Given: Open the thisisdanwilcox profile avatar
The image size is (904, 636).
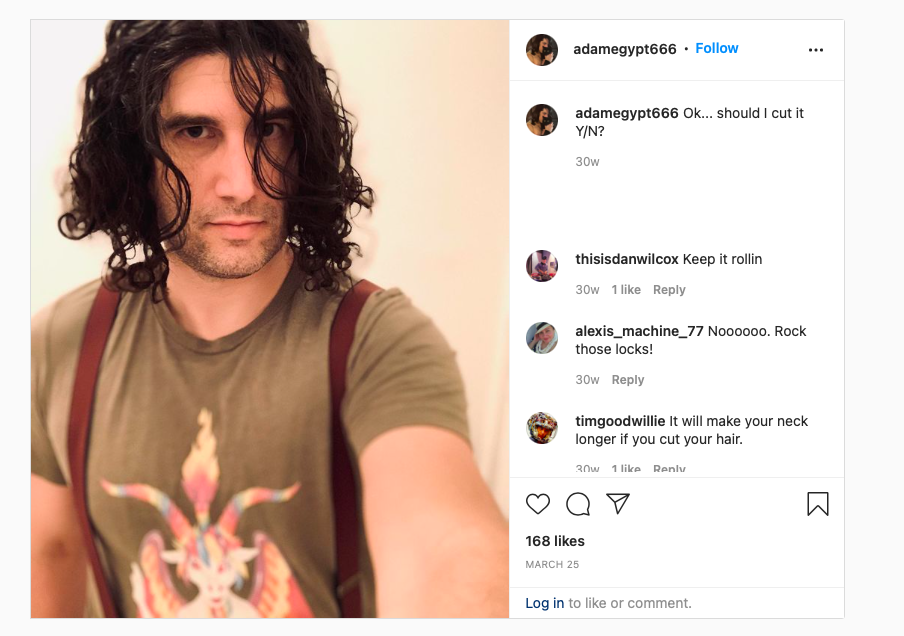Looking at the screenshot, I should click(x=542, y=266).
